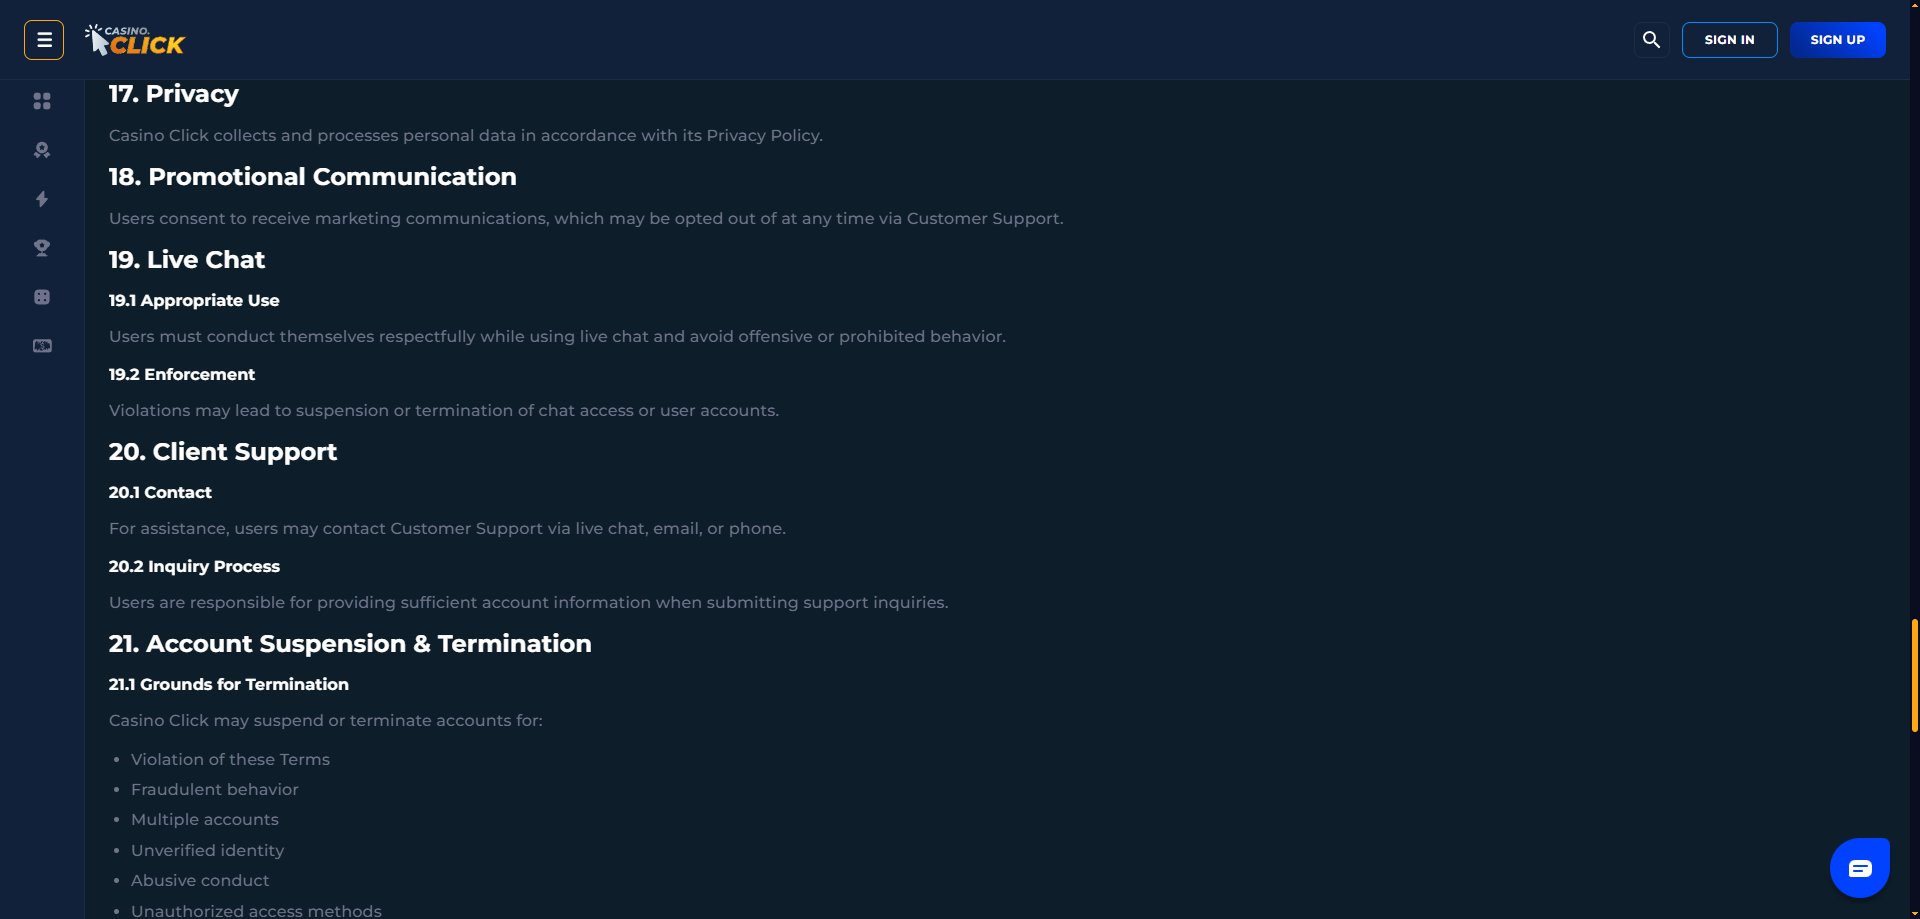This screenshot has height=919, width=1920.
Task: Click the 'Abusive conduct' bullet
Action: pos(200,881)
